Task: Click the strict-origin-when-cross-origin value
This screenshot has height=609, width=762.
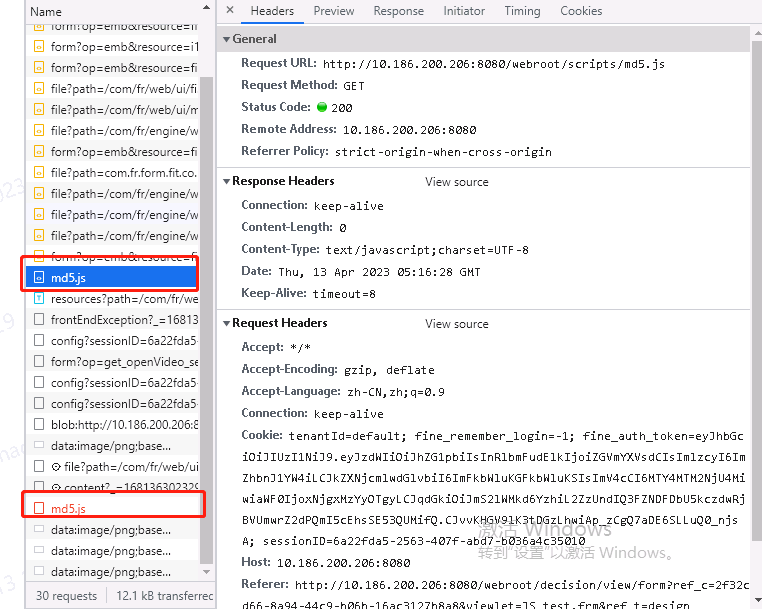Action: pyautogui.click(x=443, y=152)
